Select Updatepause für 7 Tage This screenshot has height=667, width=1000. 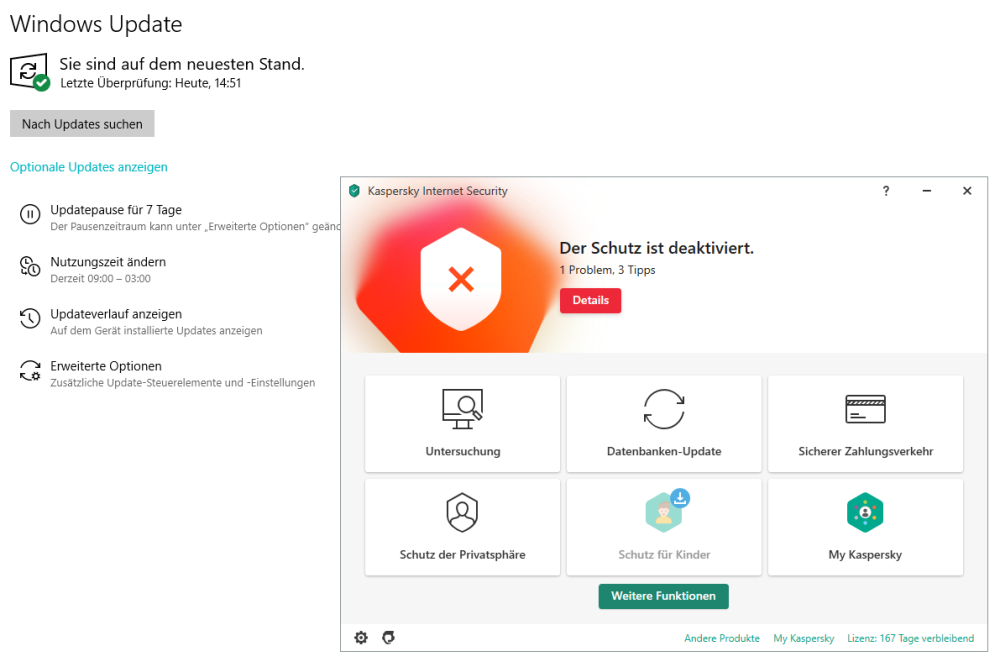click(x=116, y=210)
